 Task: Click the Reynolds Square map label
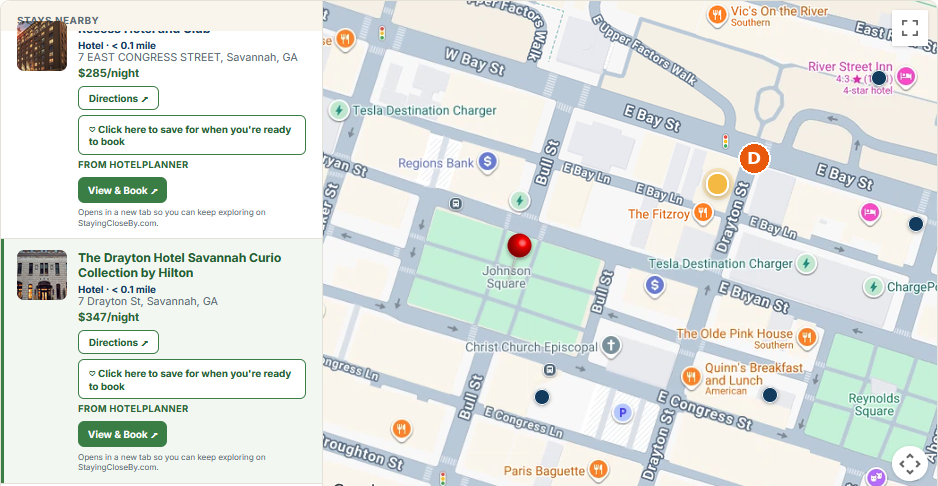[874, 405]
